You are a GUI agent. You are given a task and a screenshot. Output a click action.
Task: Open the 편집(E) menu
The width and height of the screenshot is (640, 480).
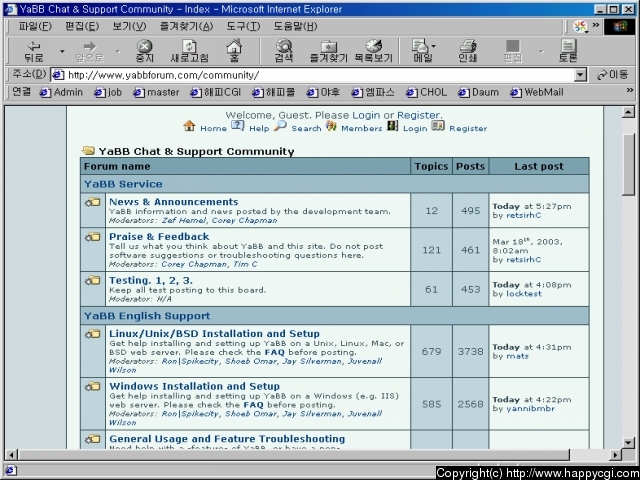[x=82, y=27]
